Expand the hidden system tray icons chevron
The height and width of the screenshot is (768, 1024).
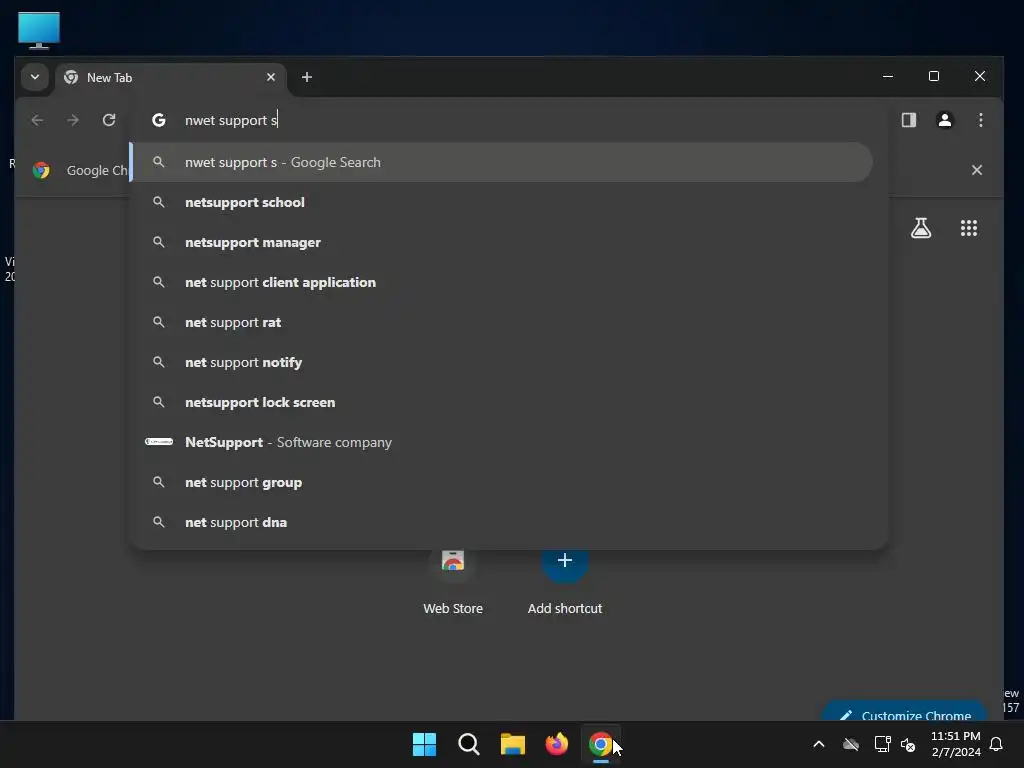tap(818, 744)
